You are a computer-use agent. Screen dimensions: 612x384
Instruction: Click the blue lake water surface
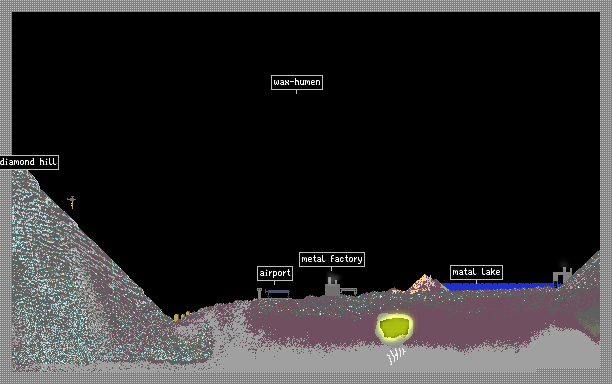coord(499,286)
